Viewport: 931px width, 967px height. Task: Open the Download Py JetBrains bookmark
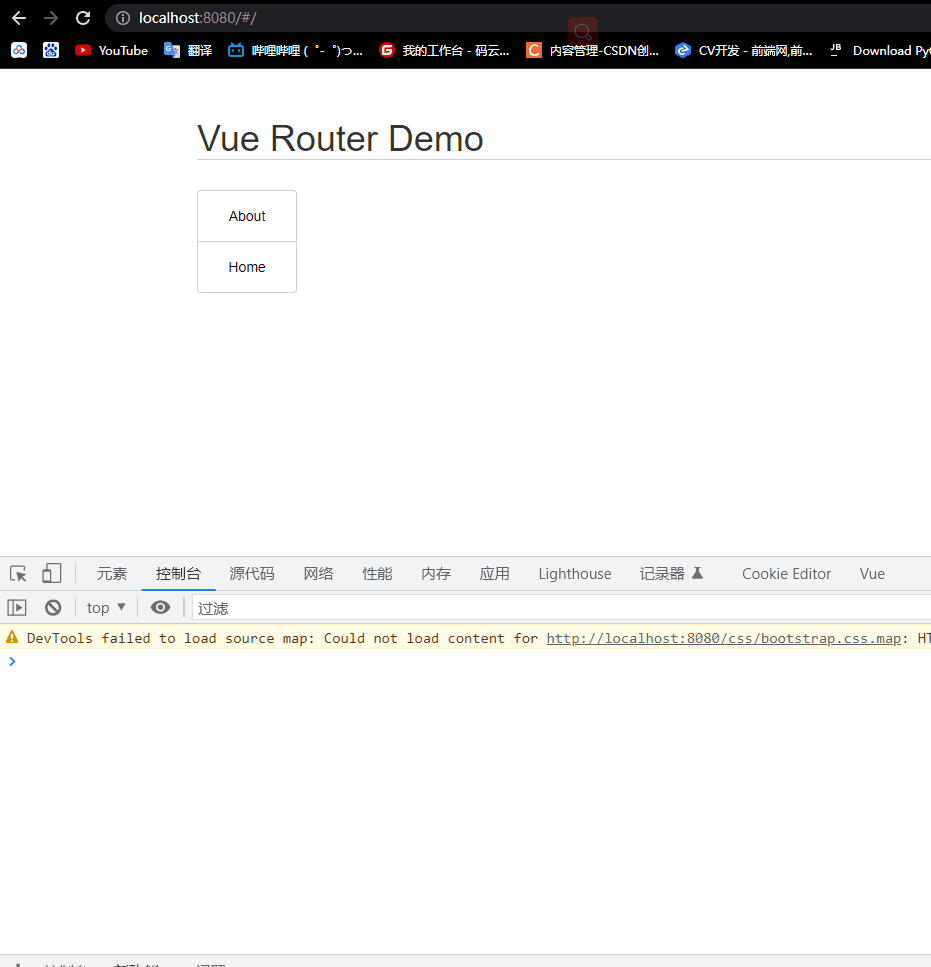[880, 50]
